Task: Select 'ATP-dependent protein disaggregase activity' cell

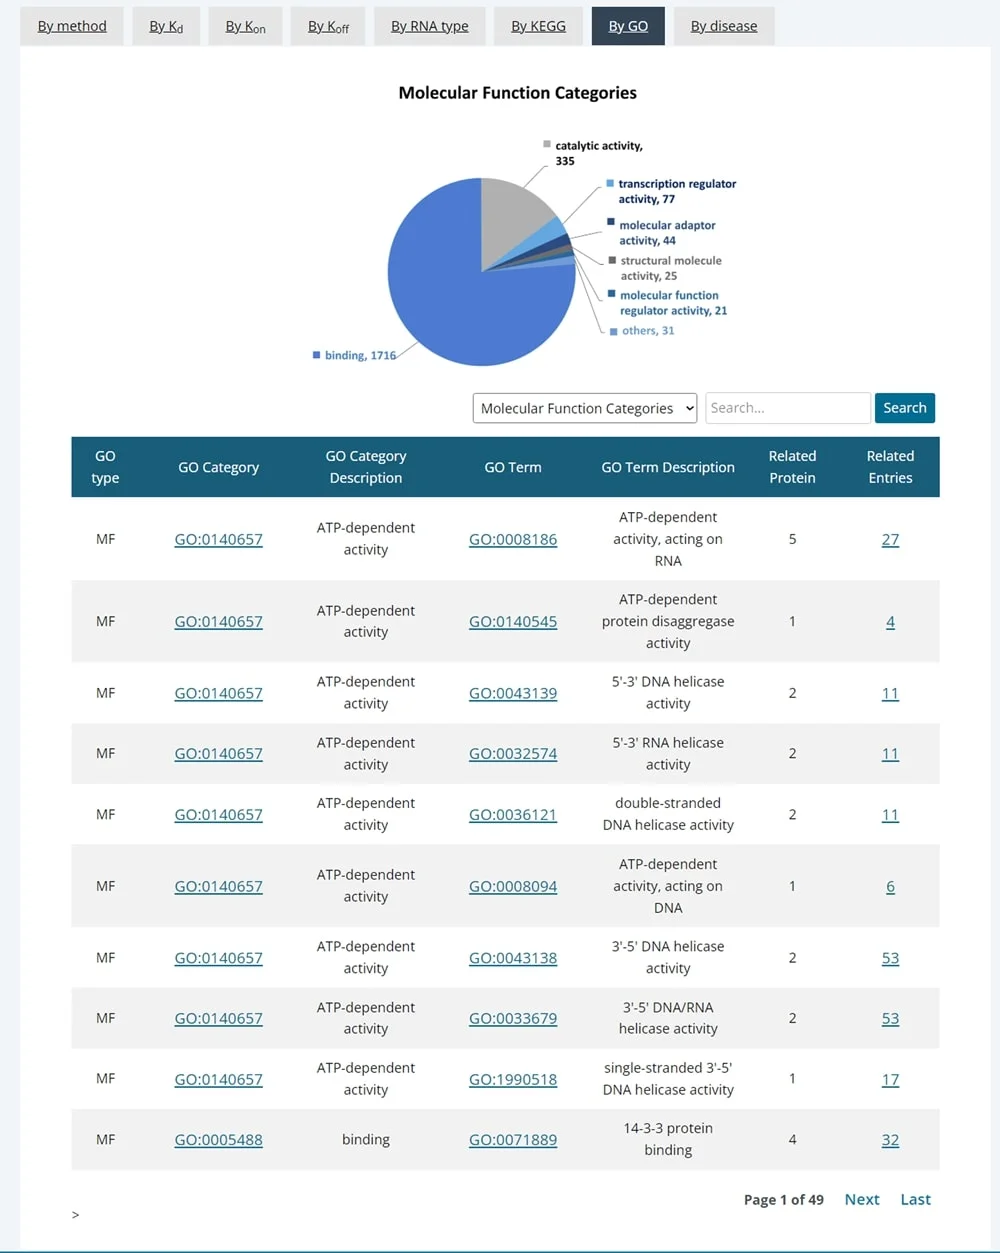Action: pyautogui.click(x=668, y=621)
